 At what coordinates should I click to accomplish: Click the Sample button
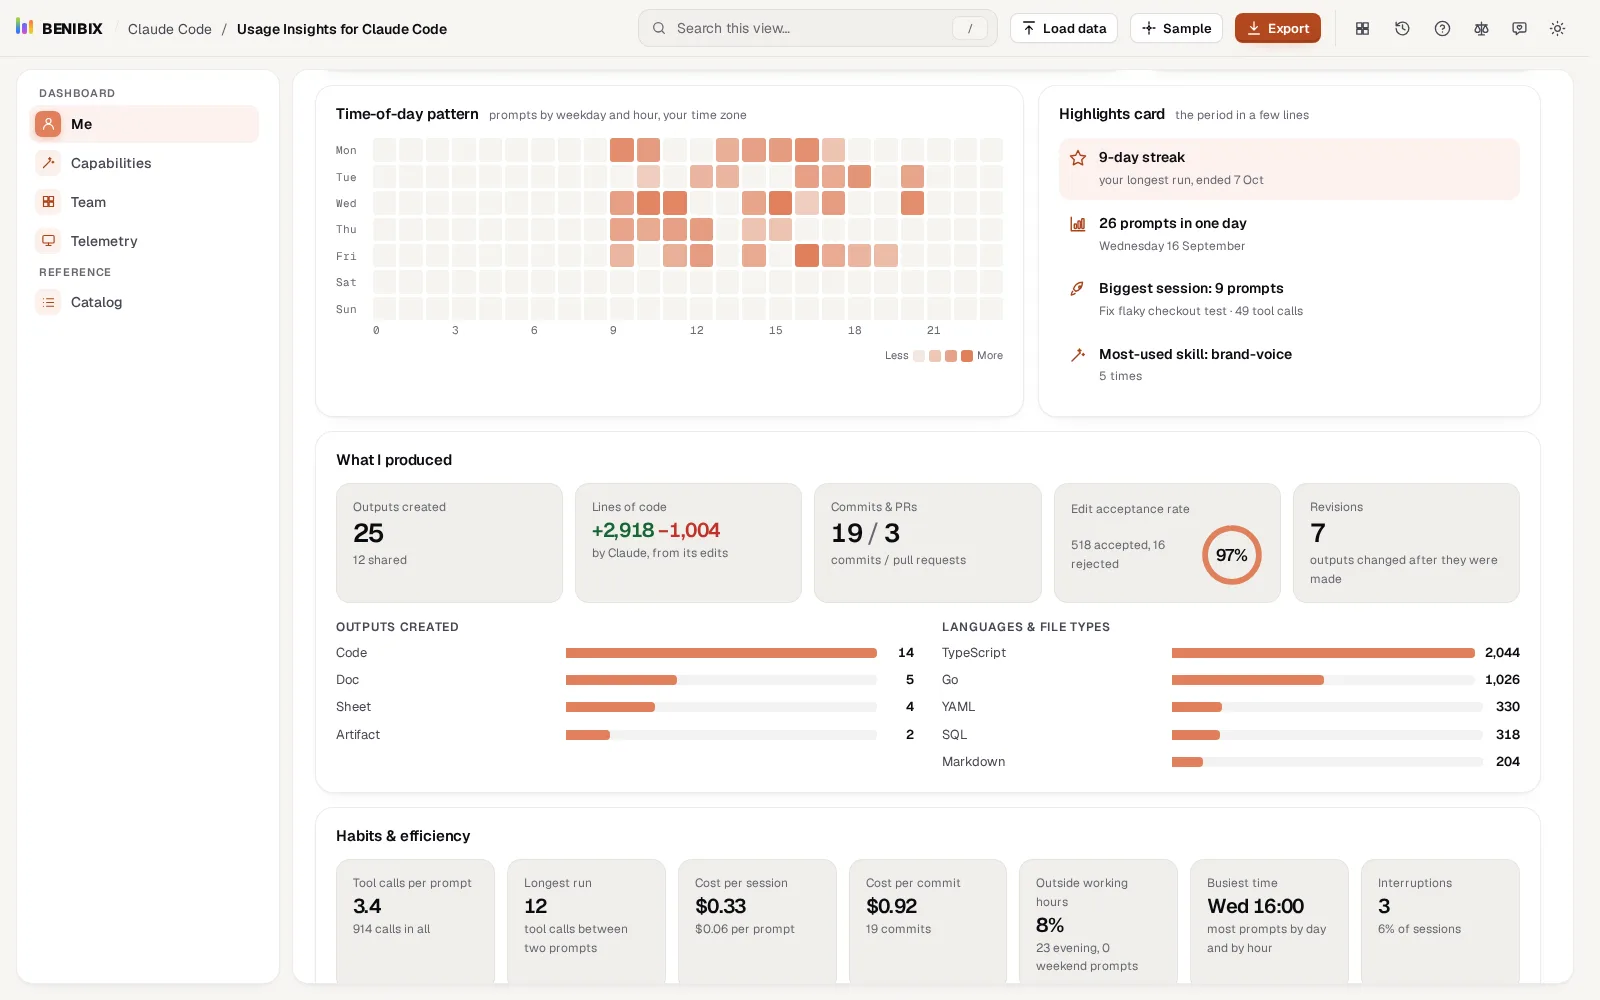click(1176, 28)
